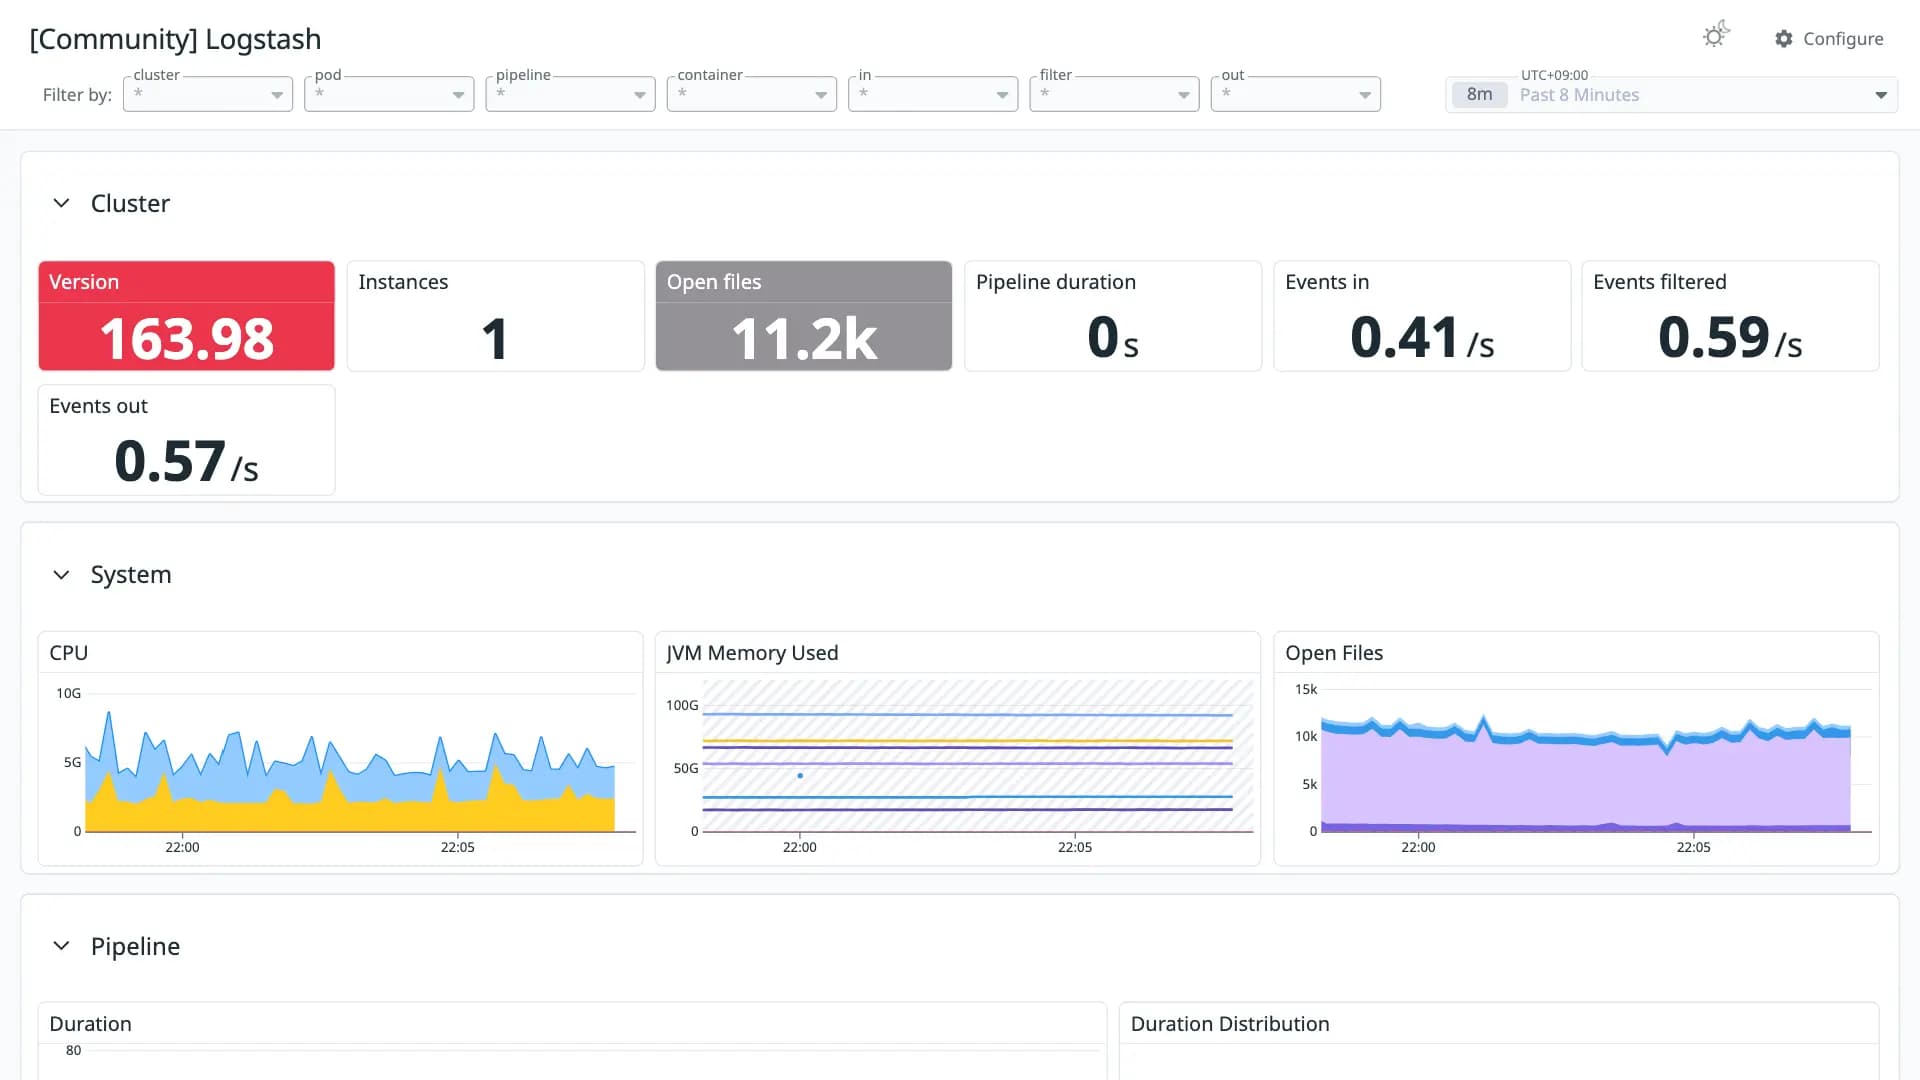Toggle the dark/light theme icon
The height and width of the screenshot is (1080, 1920).
[x=1716, y=36]
